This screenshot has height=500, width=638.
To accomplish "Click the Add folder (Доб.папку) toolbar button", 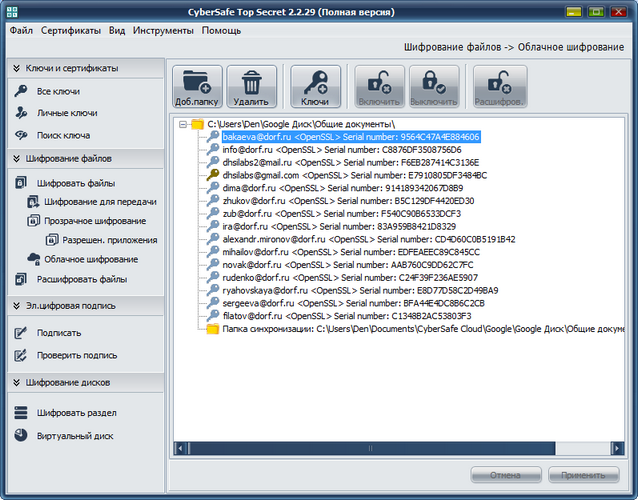I will coord(197,87).
